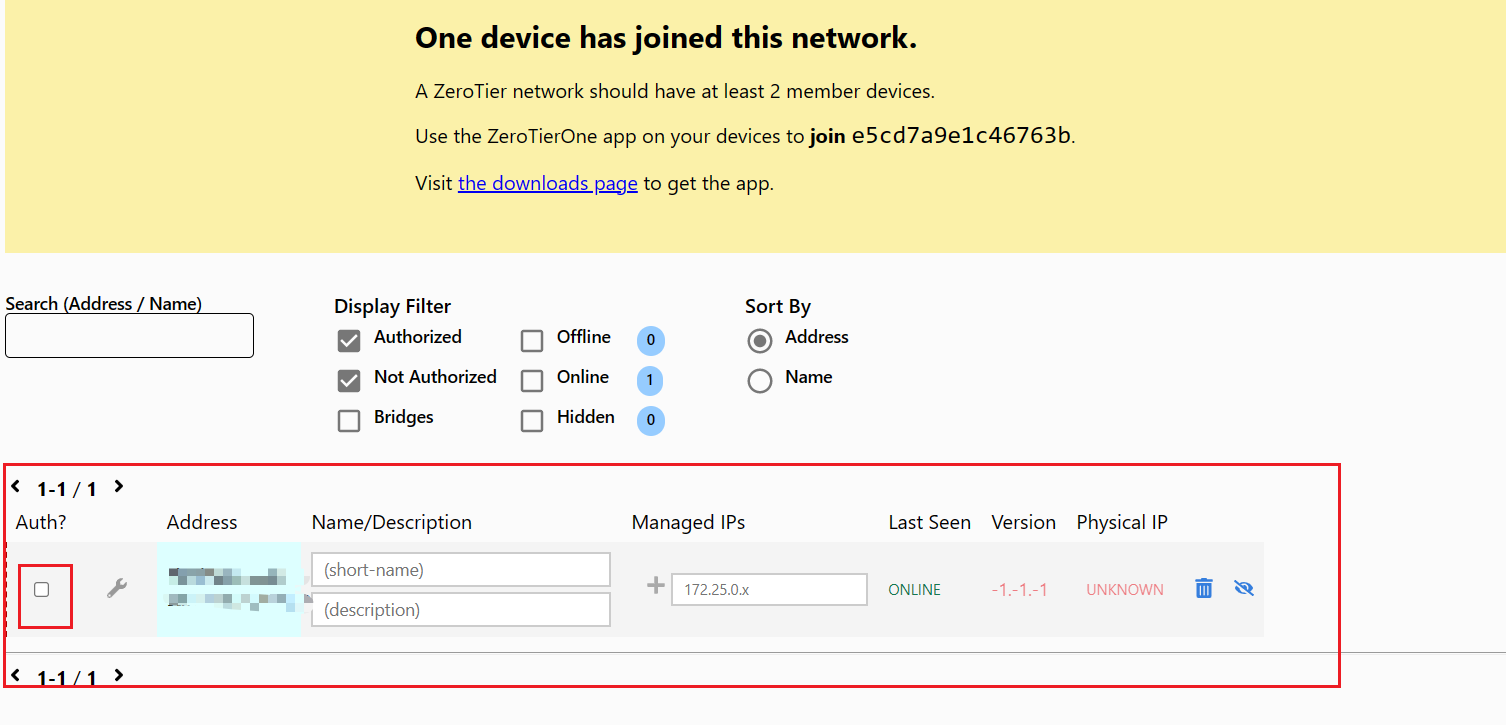The width and height of the screenshot is (1506, 725).
Task: Uncheck the Authorized display filter
Action: (x=349, y=341)
